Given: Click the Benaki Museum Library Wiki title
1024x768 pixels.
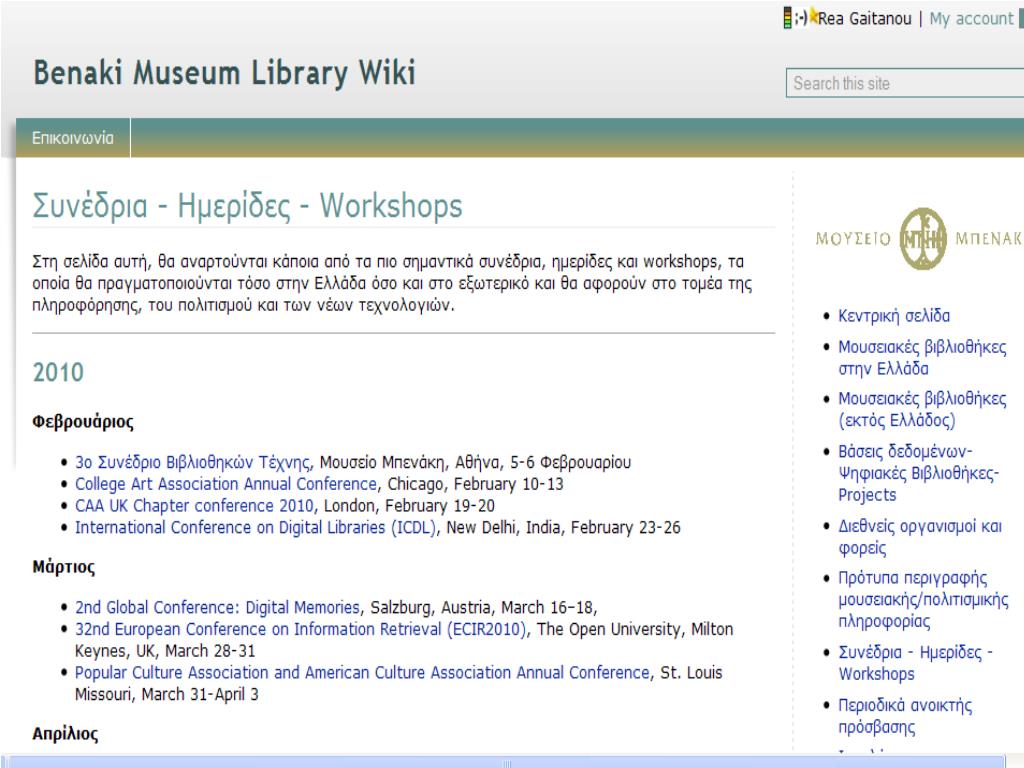Looking at the screenshot, I should coord(224,72).
